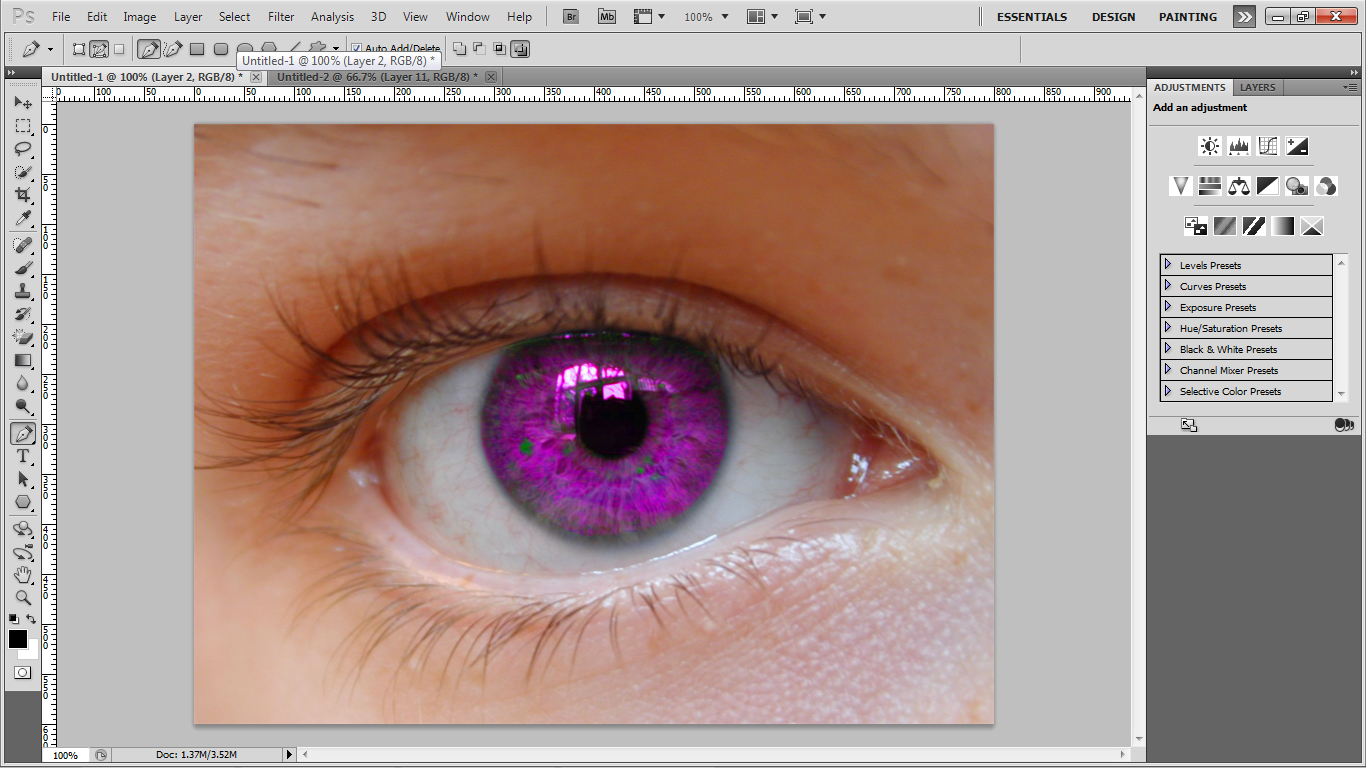Select the Eraser tool

22,337
